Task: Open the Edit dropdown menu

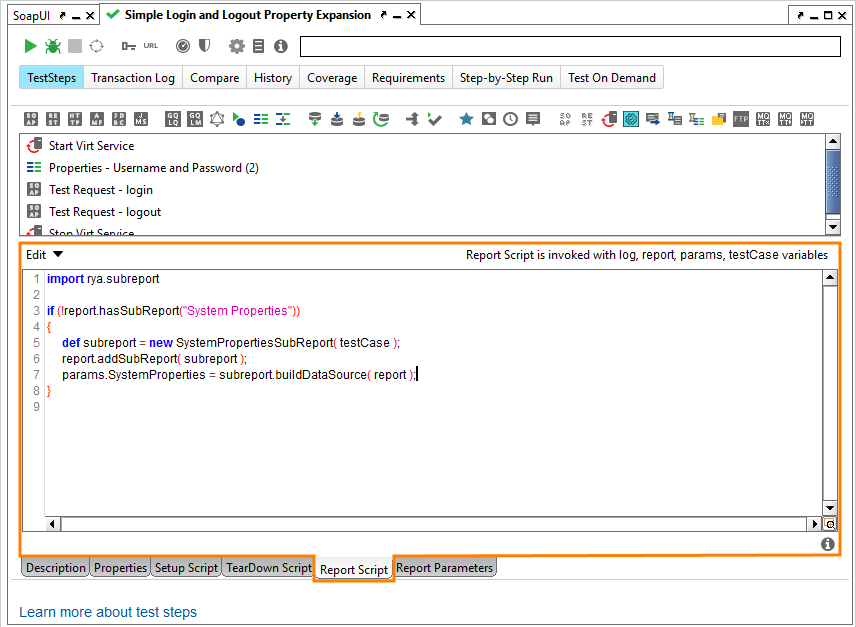Action: point(44,255)
